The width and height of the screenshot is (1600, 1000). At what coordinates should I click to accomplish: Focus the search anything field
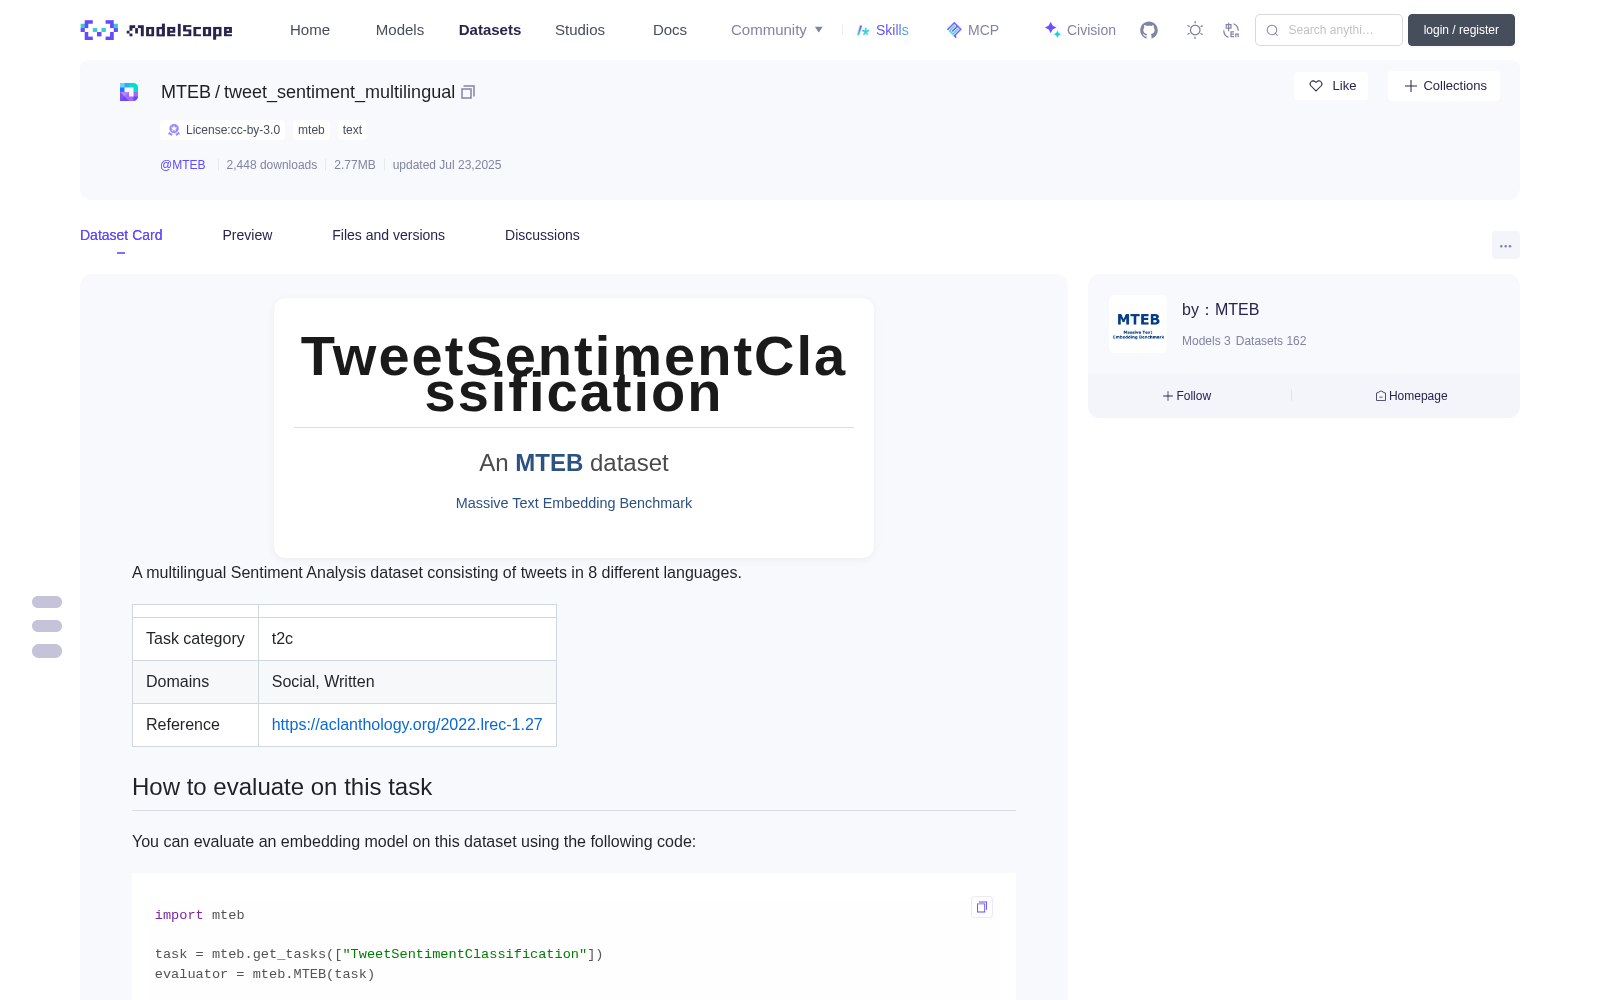(1329, 30)
